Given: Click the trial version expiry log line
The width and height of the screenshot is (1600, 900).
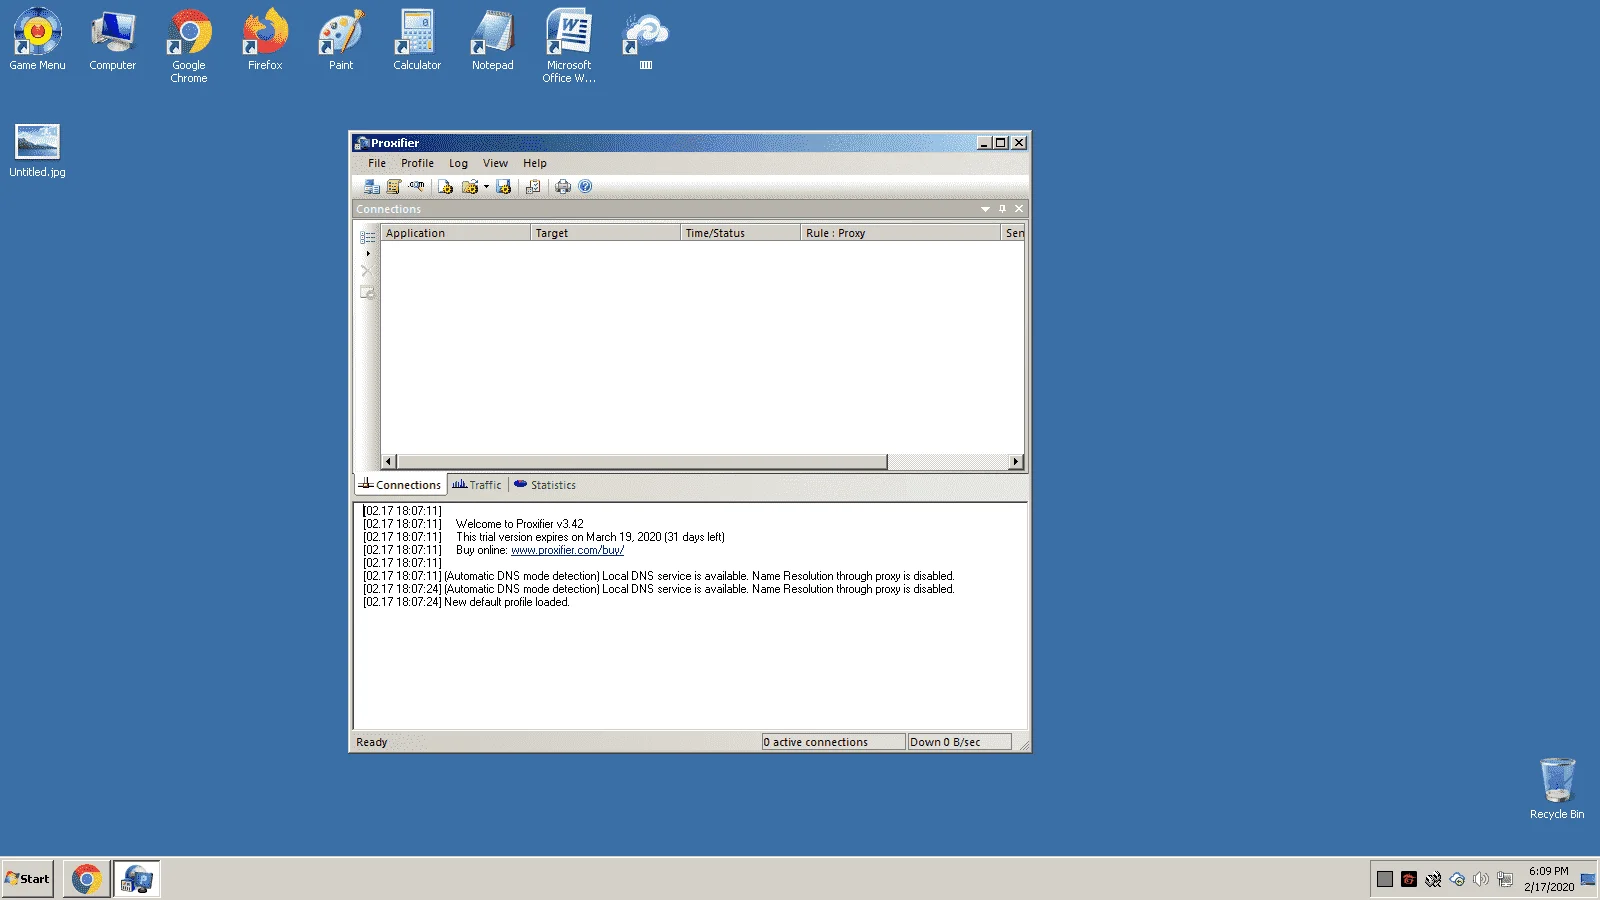Looking at the screenshot, I should coord(590,537).
